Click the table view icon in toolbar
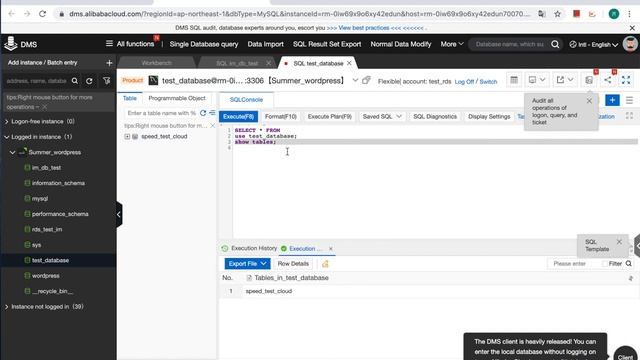The width and height of the screenshot is (640, 360). tap(514, 80)
